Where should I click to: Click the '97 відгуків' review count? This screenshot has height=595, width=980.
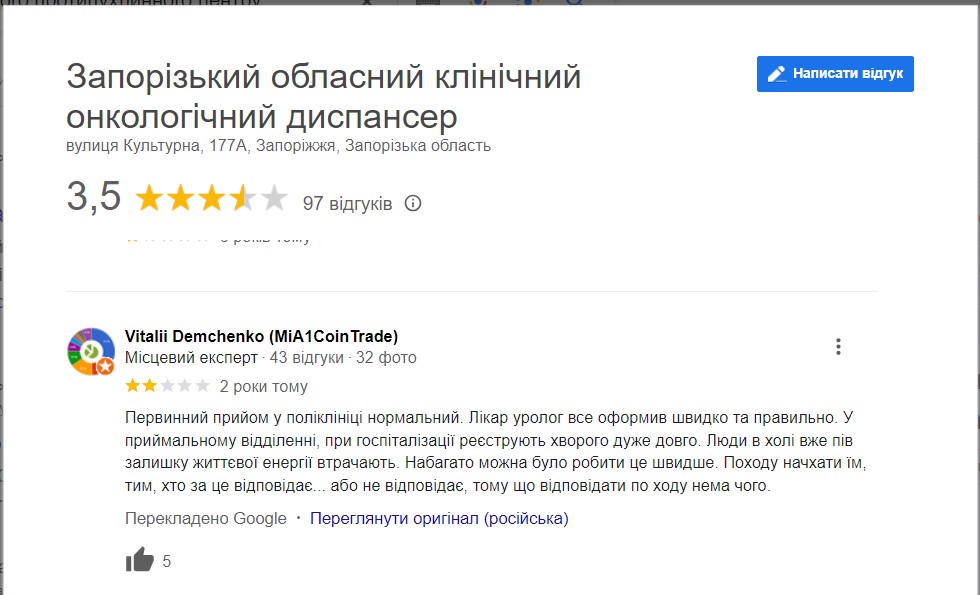pos(347,203)
